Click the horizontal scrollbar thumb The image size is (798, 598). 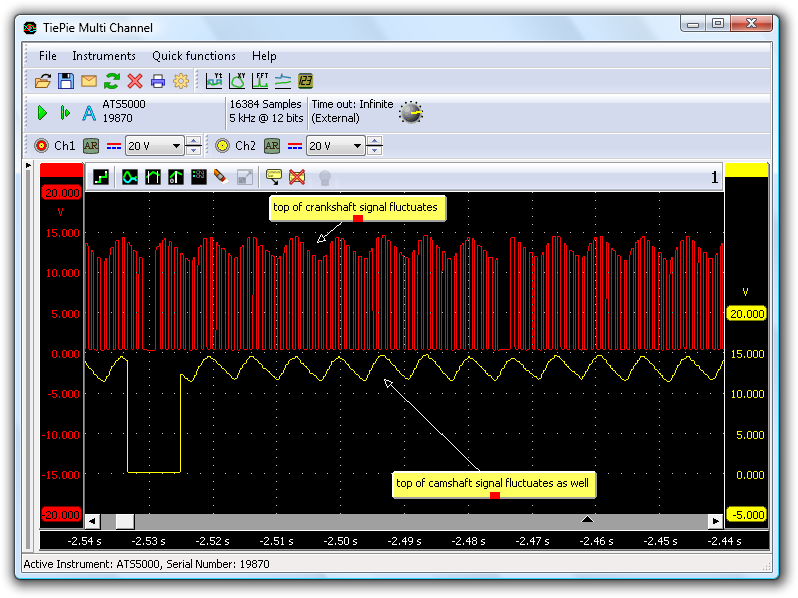[125, 521]
